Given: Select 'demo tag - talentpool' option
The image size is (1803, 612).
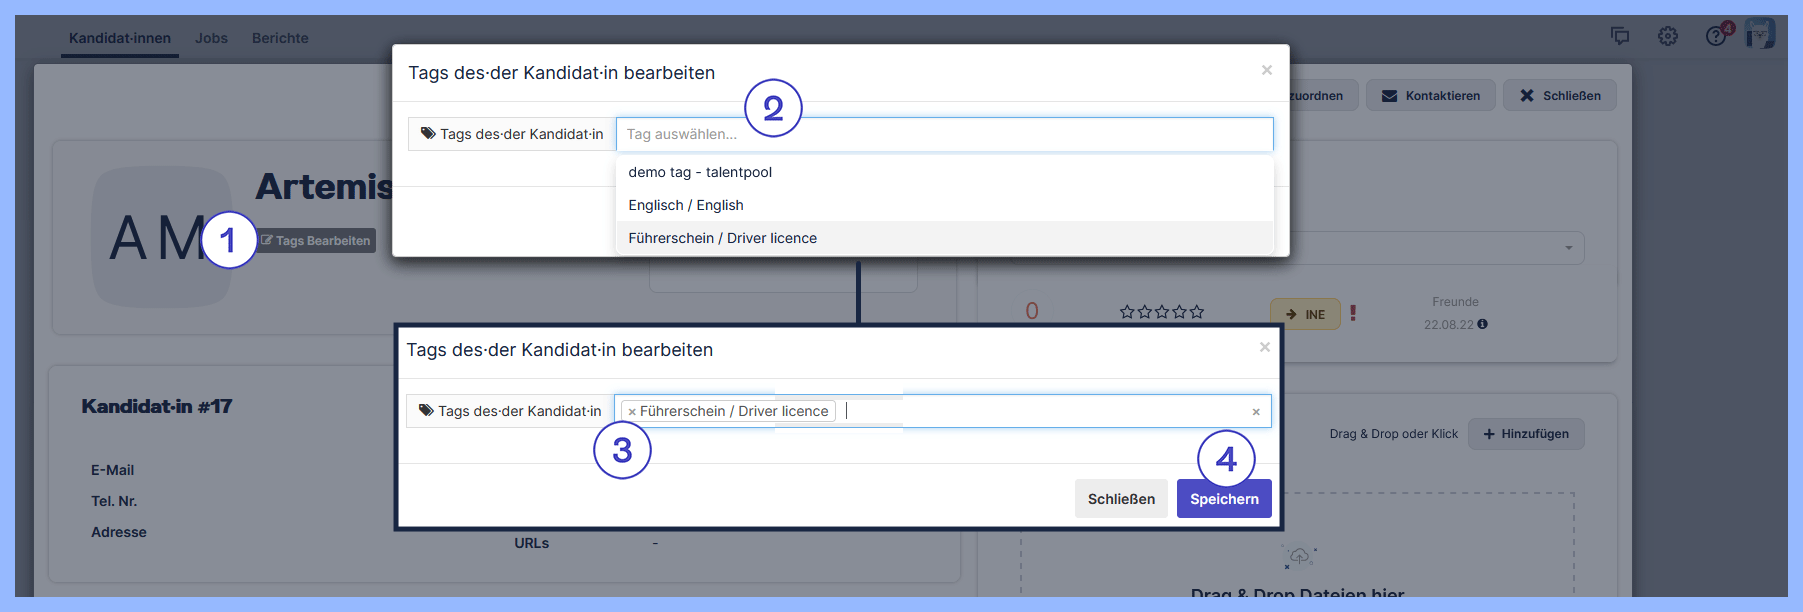Looking at the screenshot, I should tap(700, 172).
